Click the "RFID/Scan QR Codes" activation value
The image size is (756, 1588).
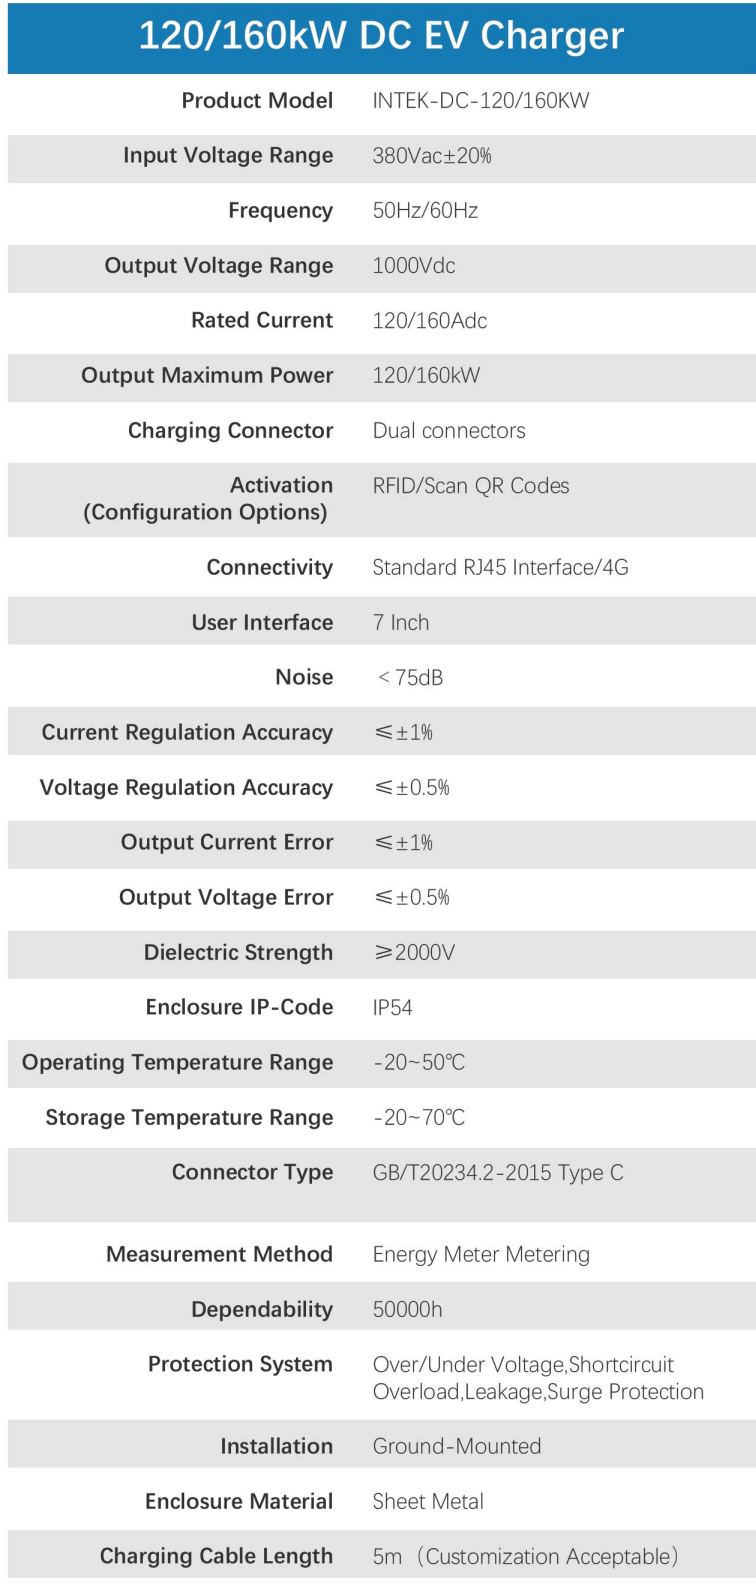pyautogui.click(x=470, y=486)
